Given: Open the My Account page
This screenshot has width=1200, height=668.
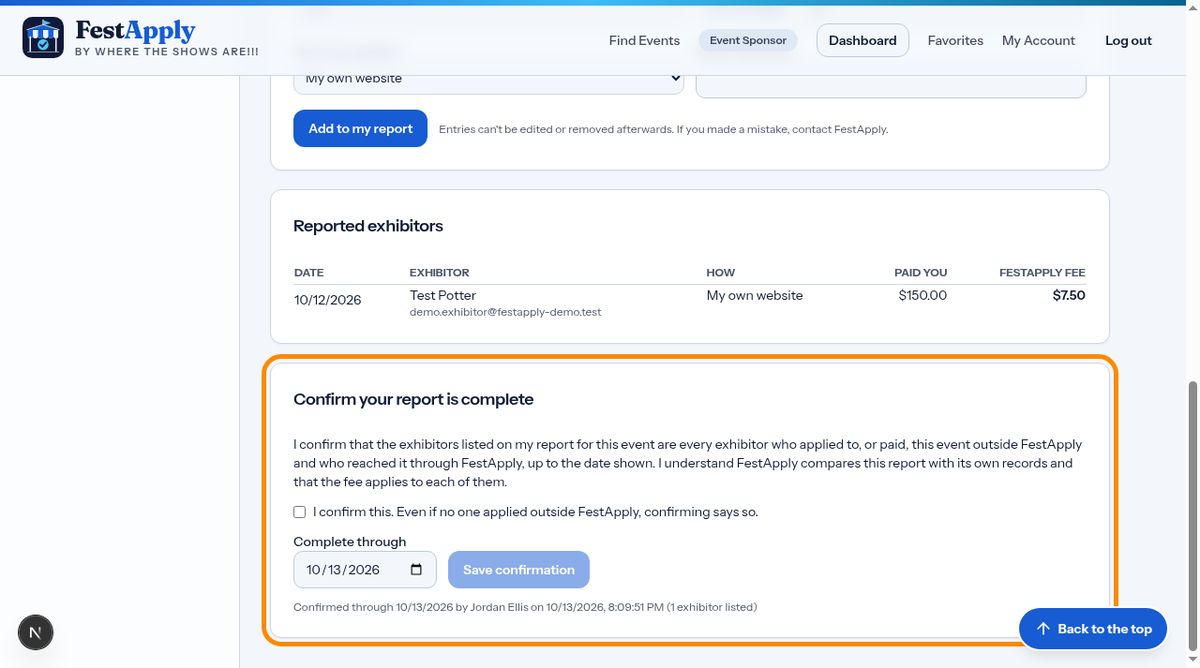Looking at the screenshot, I should point(1038,41).
